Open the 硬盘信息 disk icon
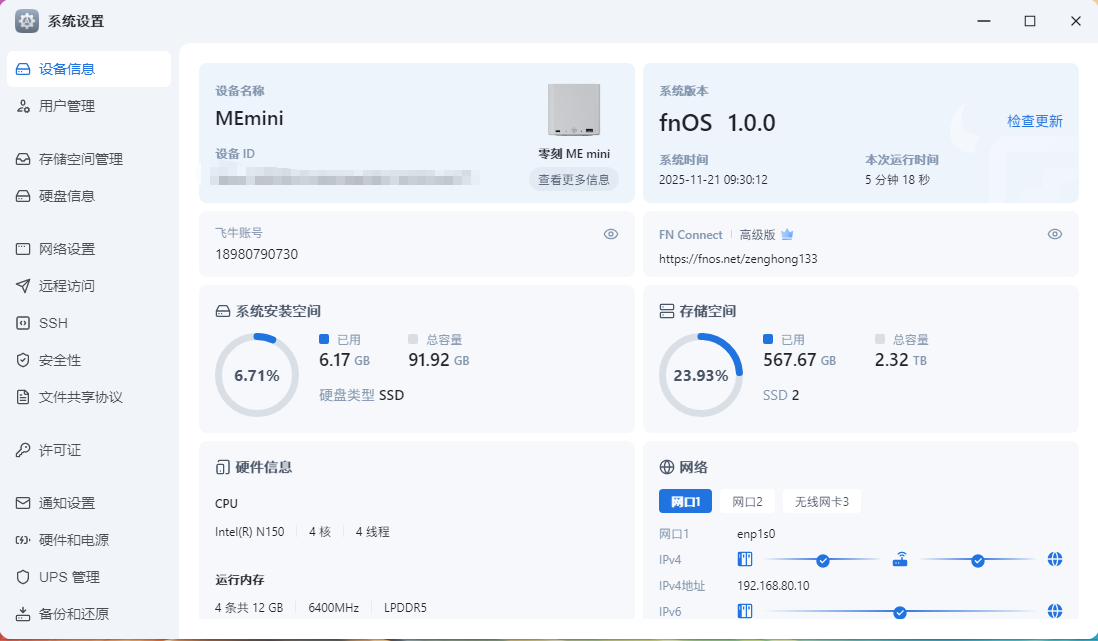Viewport: 1098px width, 641px height. pyautogui.click(x=23, y=196)
